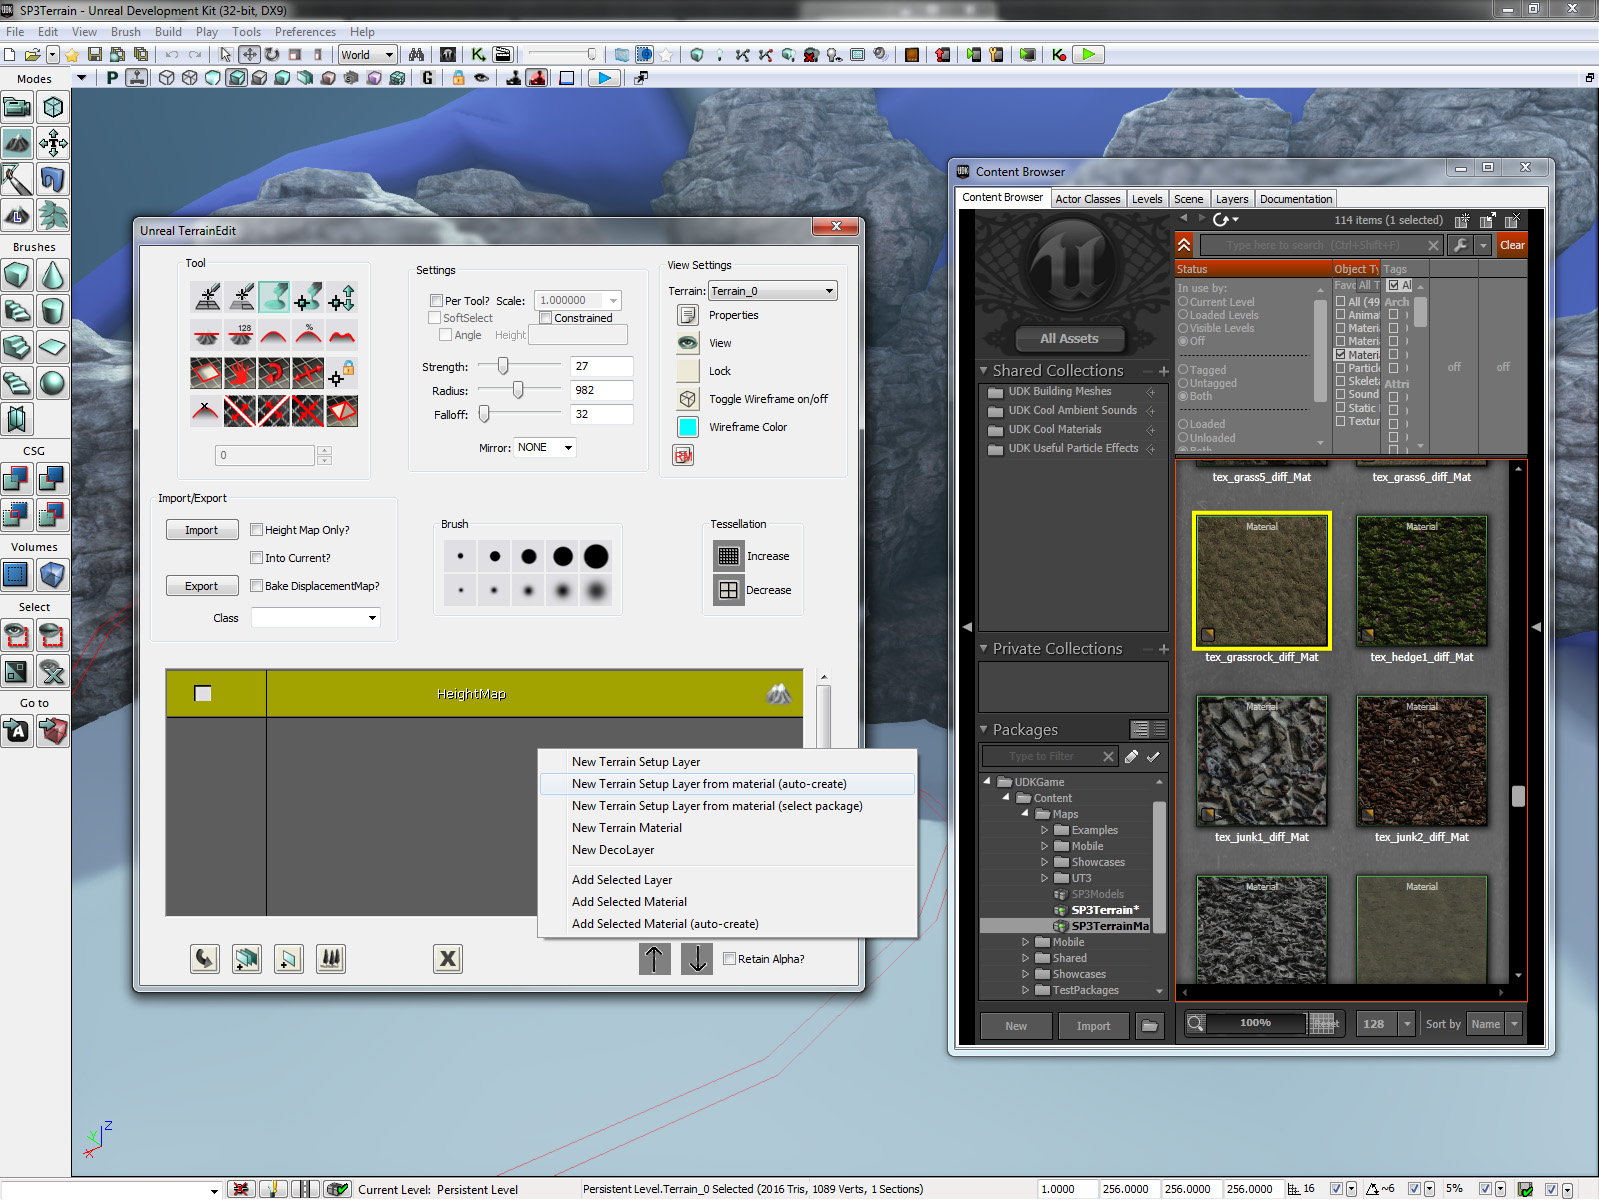Adjust the Radius slider
Screen dimensions: 1599x1200
point(518,390)
